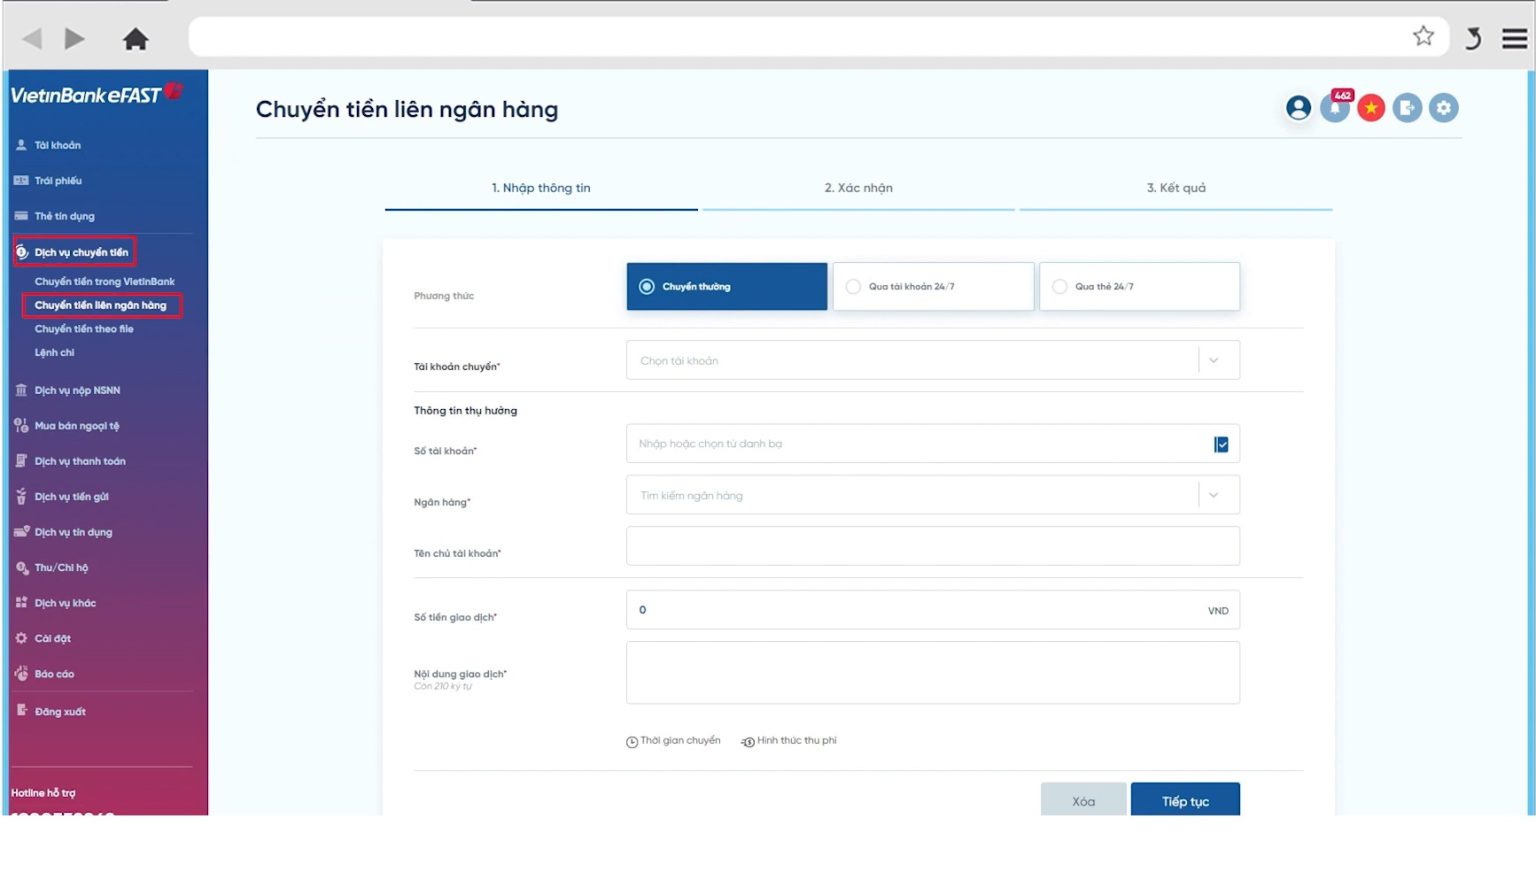Select Qua thẻ 24/7 transfer method
The width and height of the screenshot is (1536, 888).
[1139, 286]
